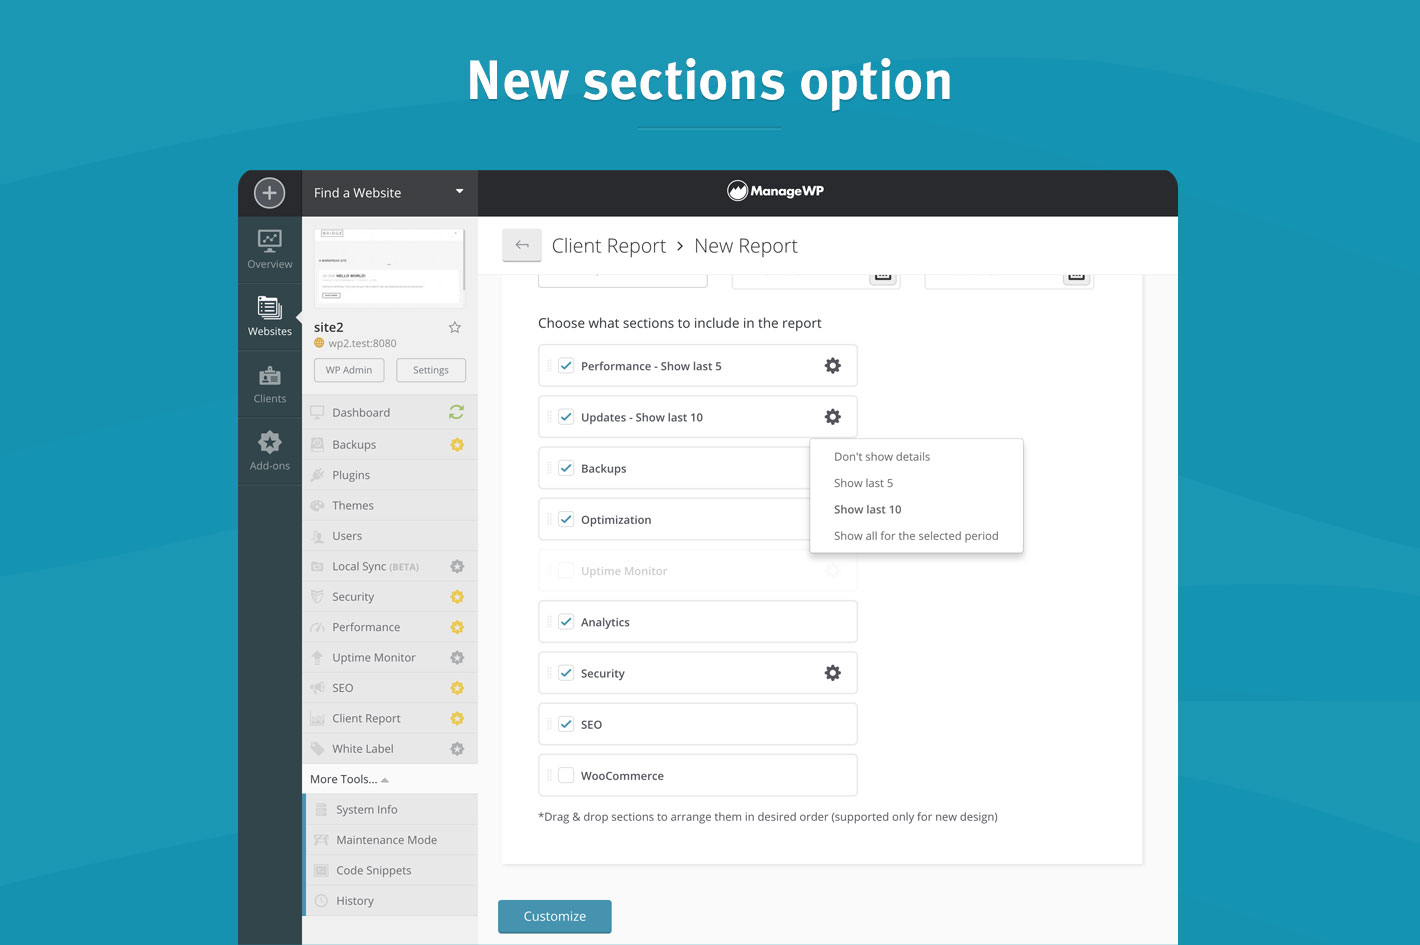Star site2 as favorite
The image size is (1420, 945).
coord(455,328)
